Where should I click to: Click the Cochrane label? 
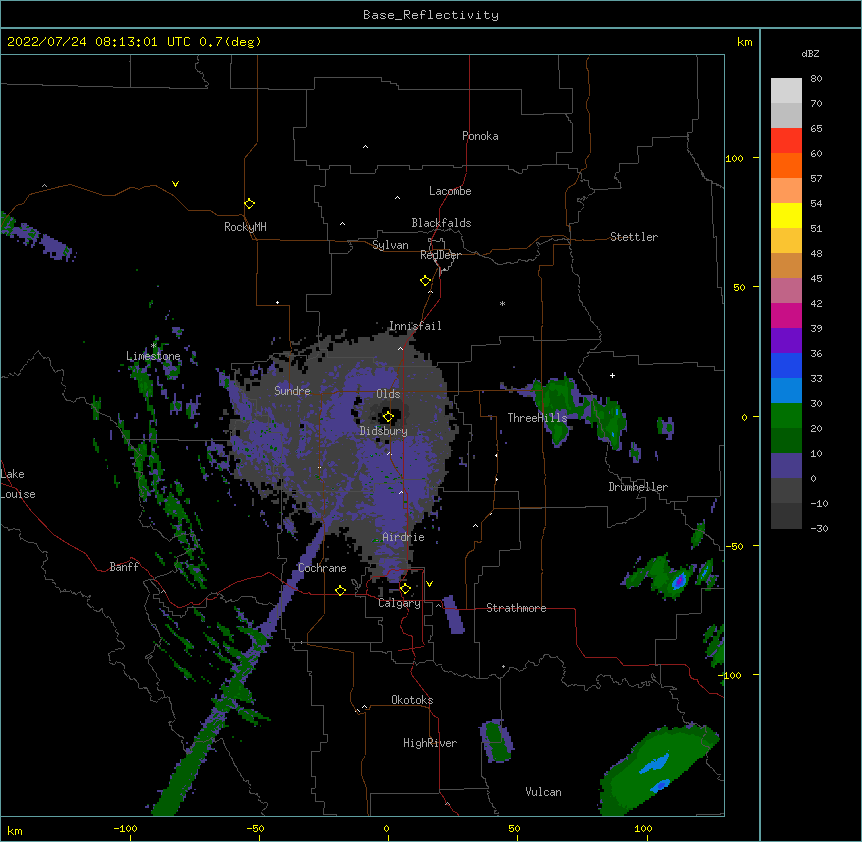pyautogui.click(x=322, y=568)
